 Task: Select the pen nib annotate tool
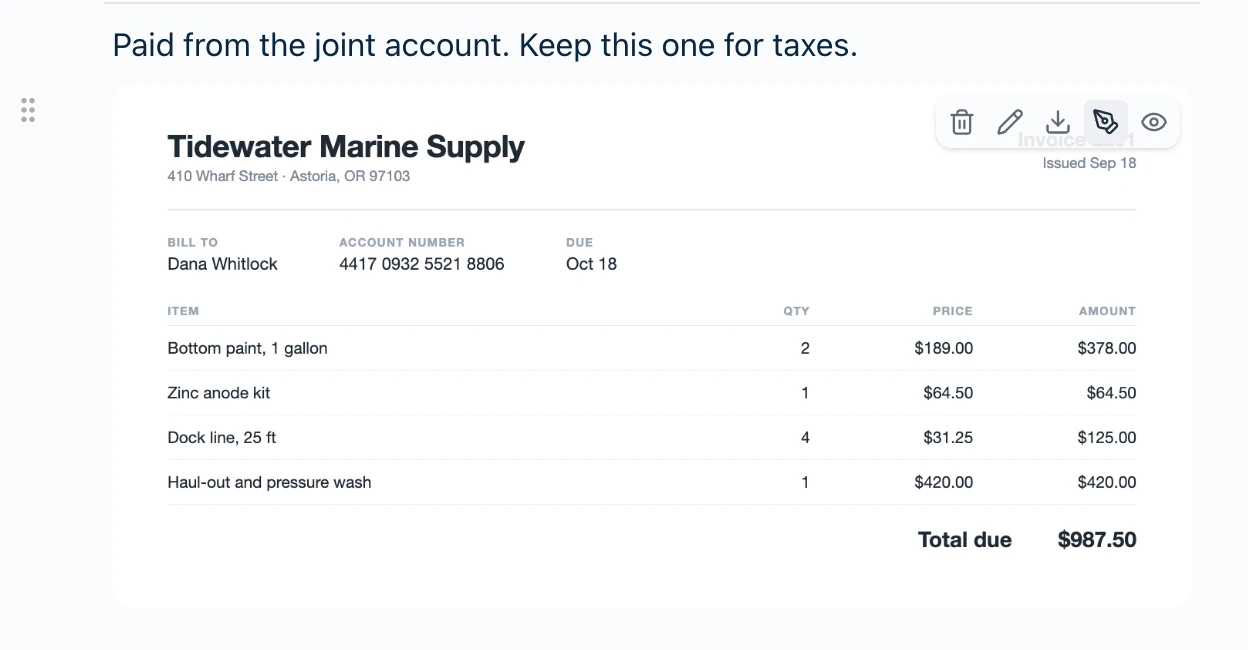(1105, 122)
